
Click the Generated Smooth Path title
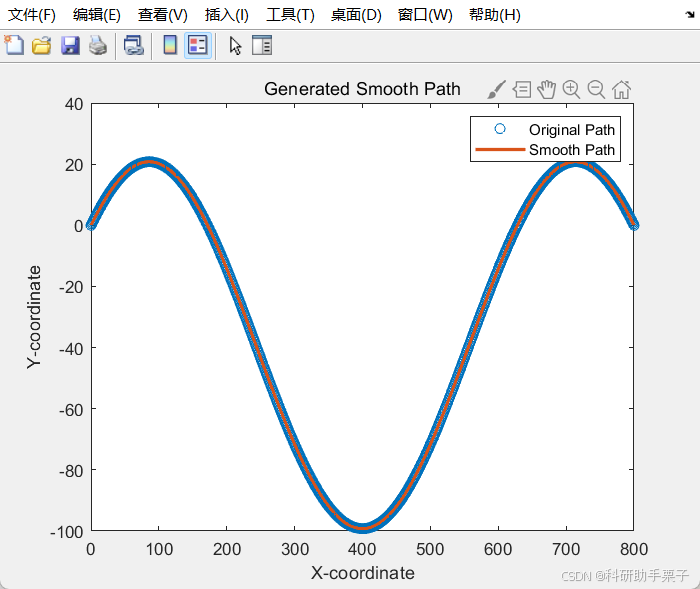[x=362, y=89]
